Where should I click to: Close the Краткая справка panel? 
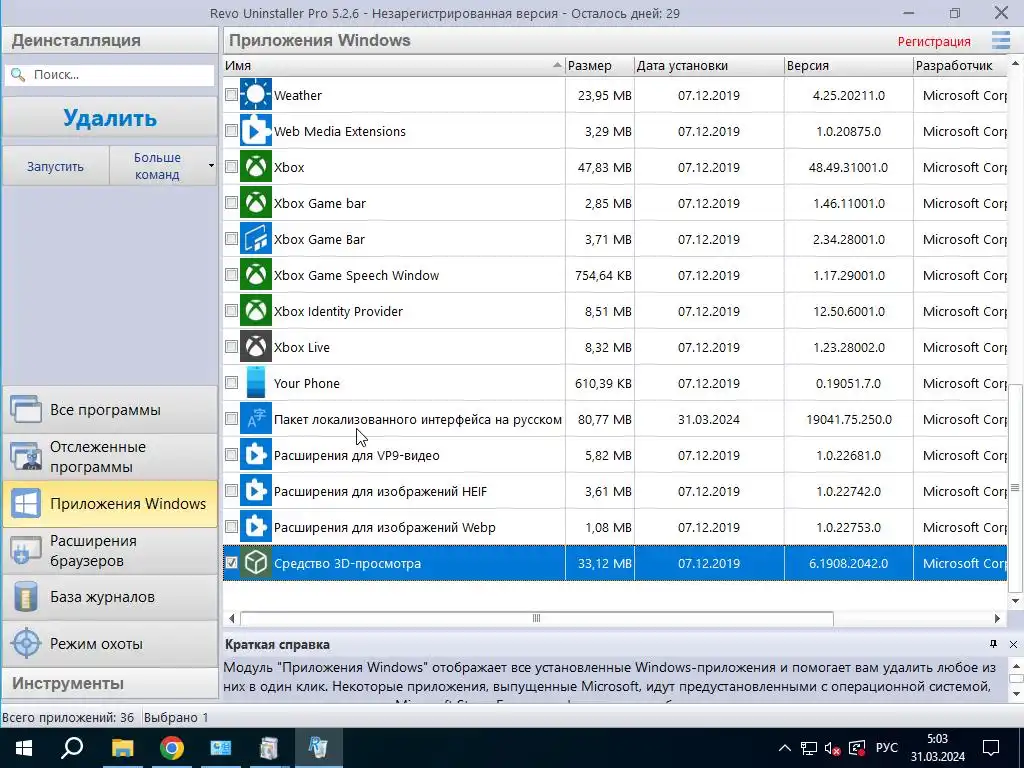pyautogui.click(x=1013, y=644)
